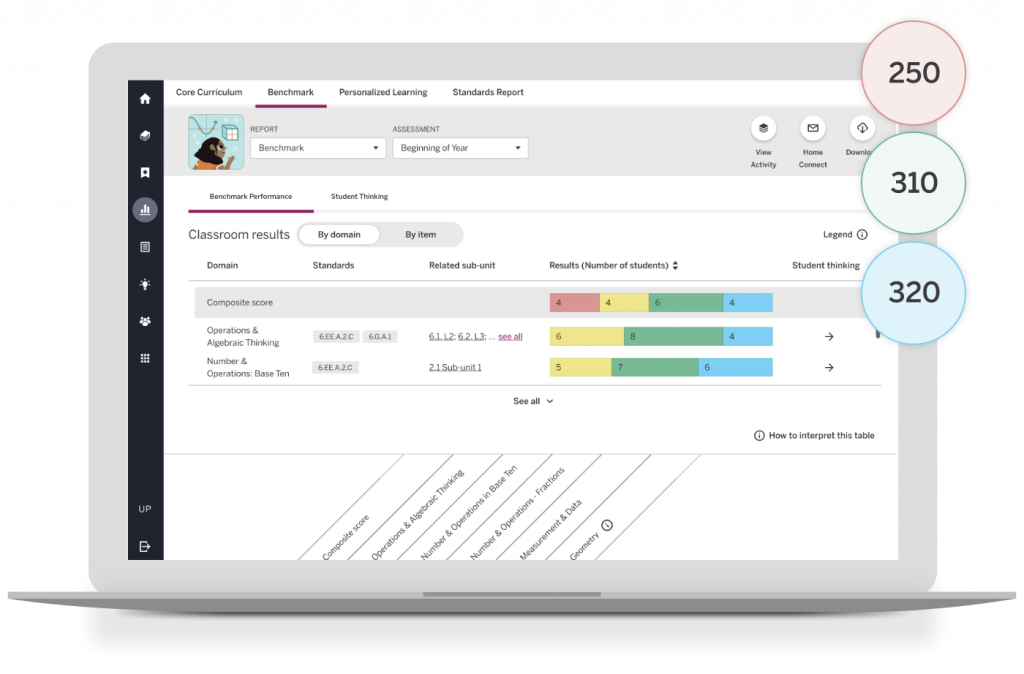1024x674 pixels.
Task: Click diagonal Measurement & Data chart label
Action: tap(550, 530)
